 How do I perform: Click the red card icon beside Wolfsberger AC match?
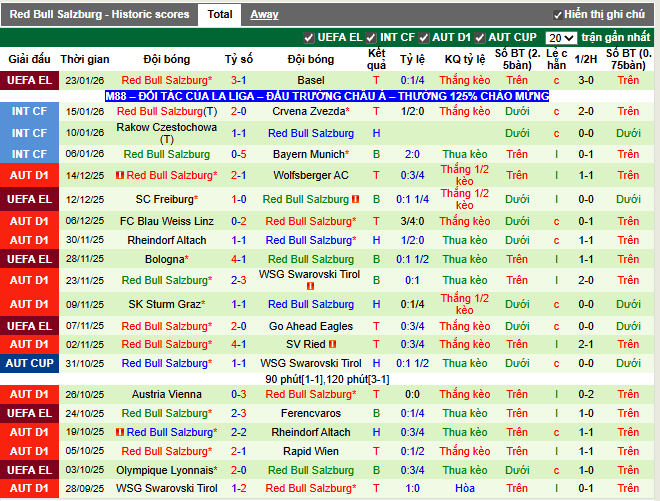click(120, 175)
